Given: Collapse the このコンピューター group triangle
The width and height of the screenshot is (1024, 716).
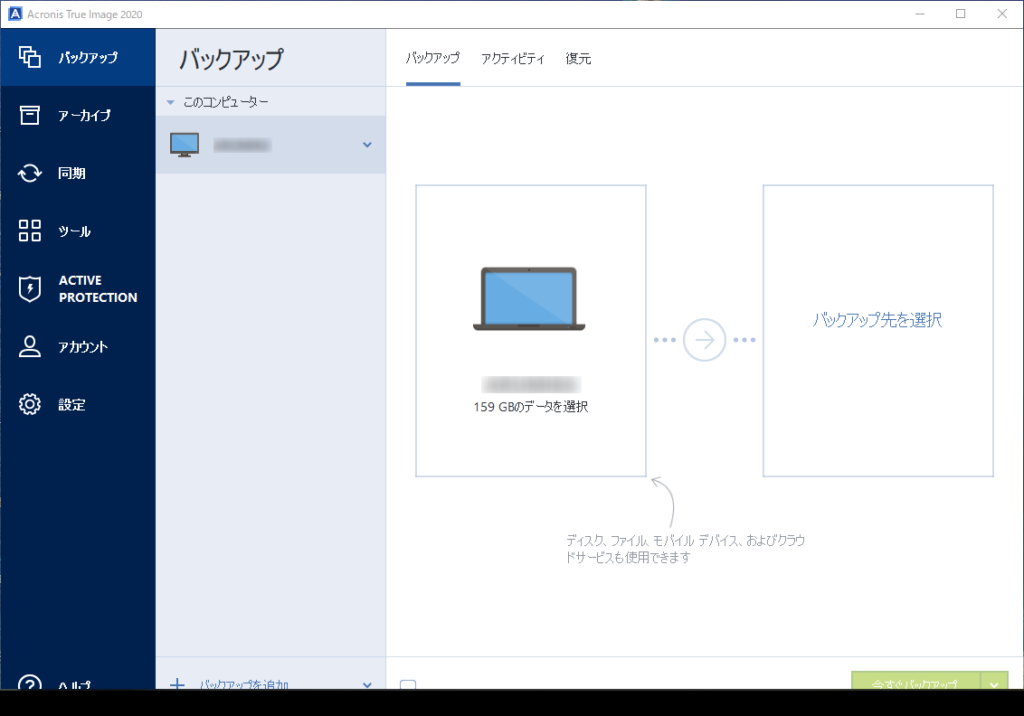Looking at the screenshot, I should (170, 103).
